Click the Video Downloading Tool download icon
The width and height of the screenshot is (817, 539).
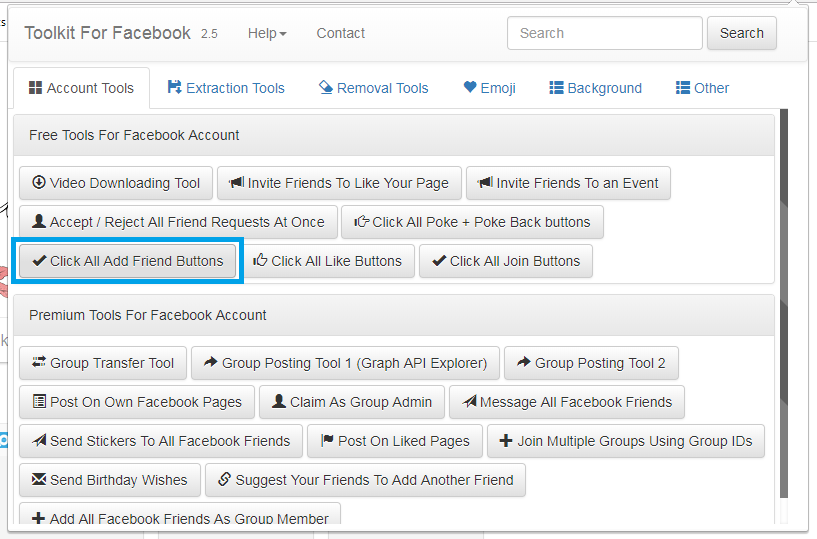(39, 183)
